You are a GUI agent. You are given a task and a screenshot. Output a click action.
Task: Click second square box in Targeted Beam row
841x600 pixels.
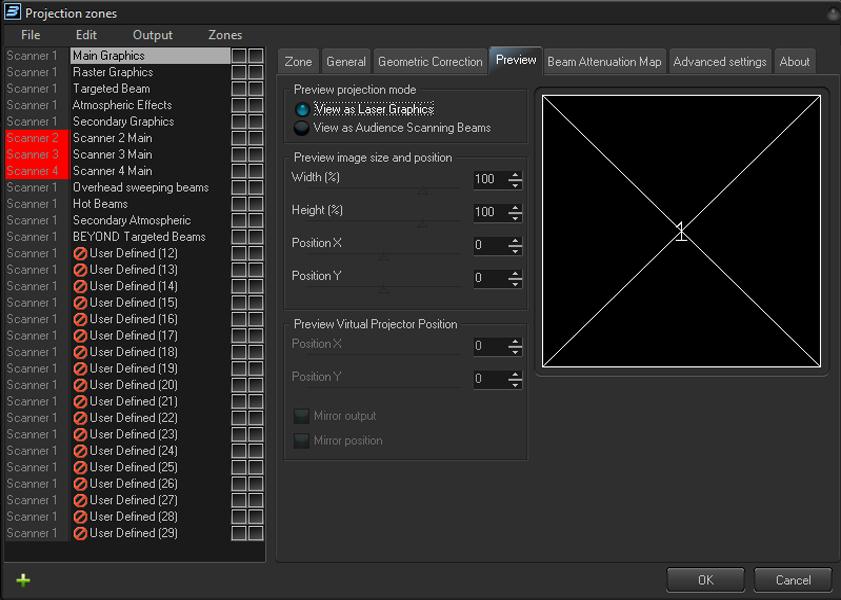(x=256, y=89)
